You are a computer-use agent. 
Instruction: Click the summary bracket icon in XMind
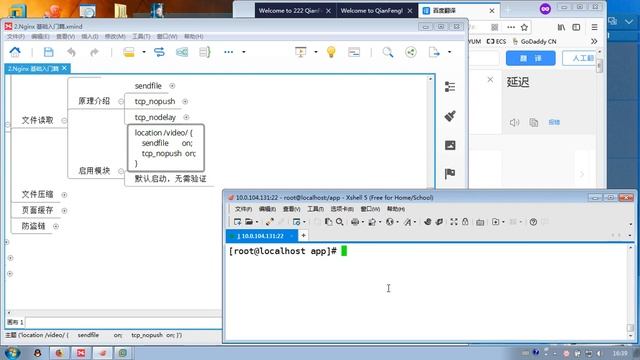(x=204, y=52)
